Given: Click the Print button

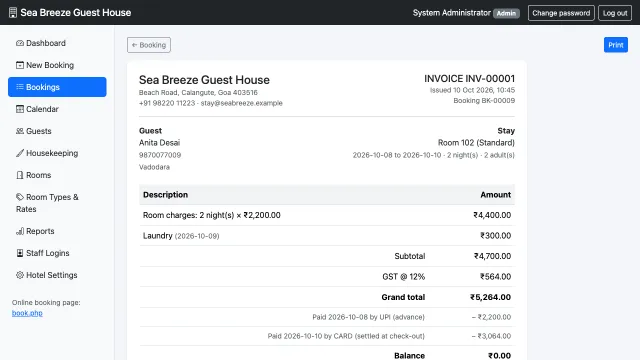Looking at the screenshot, I should pyautogui.click(x=616, y=45).
